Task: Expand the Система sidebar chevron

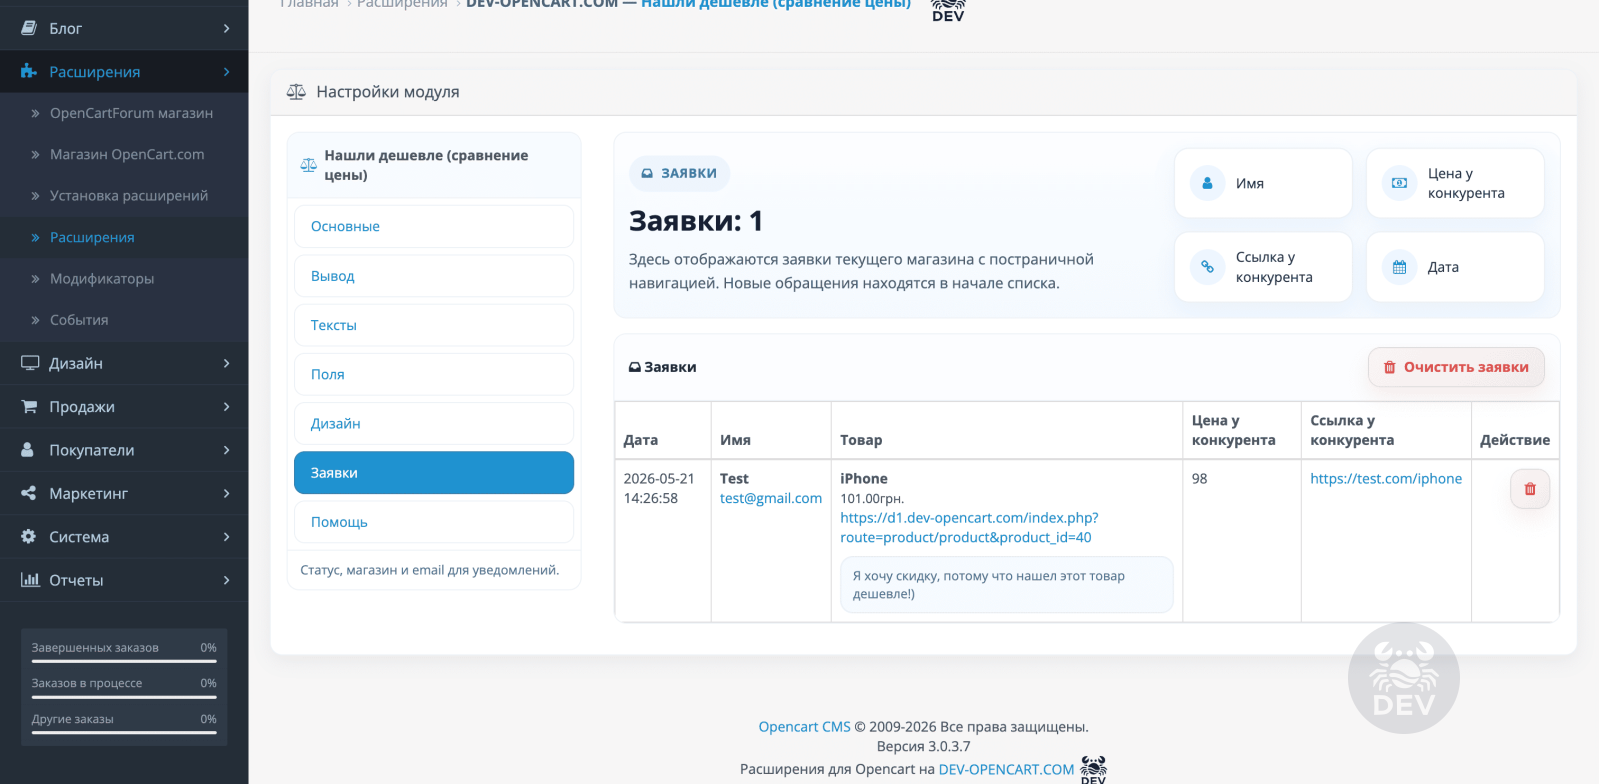Action: [227, 537]
